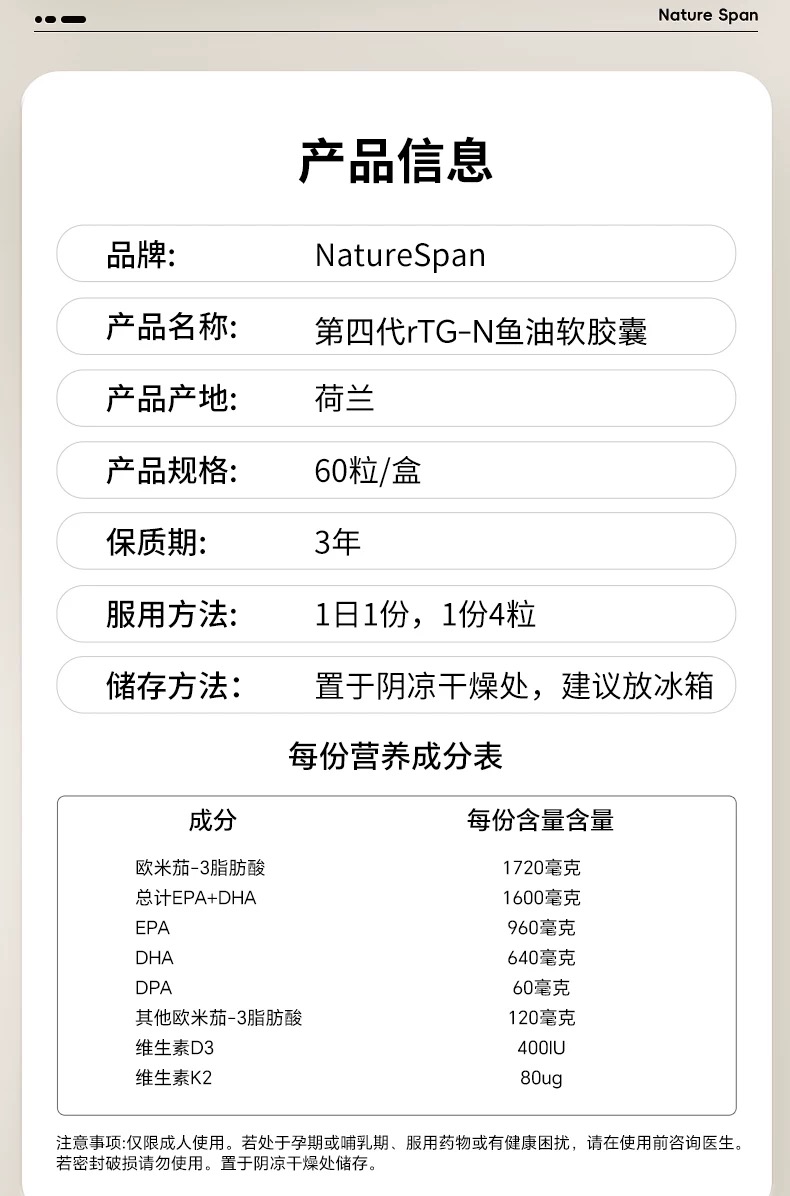Select the 产品名称 row
The width and height of the screenshot is (790, 1196).
click(396, 327)
